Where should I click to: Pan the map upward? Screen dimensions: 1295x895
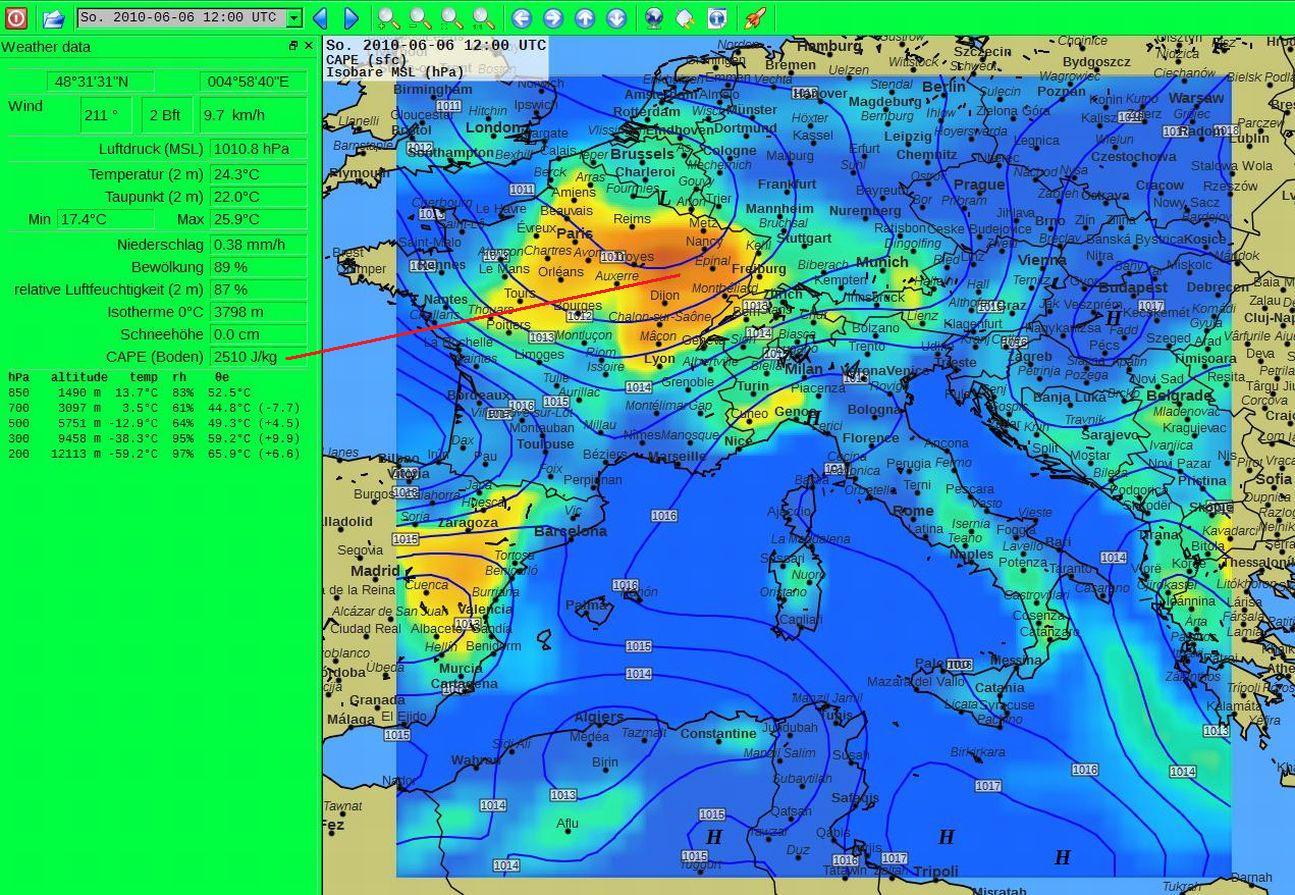pos(585,18)
